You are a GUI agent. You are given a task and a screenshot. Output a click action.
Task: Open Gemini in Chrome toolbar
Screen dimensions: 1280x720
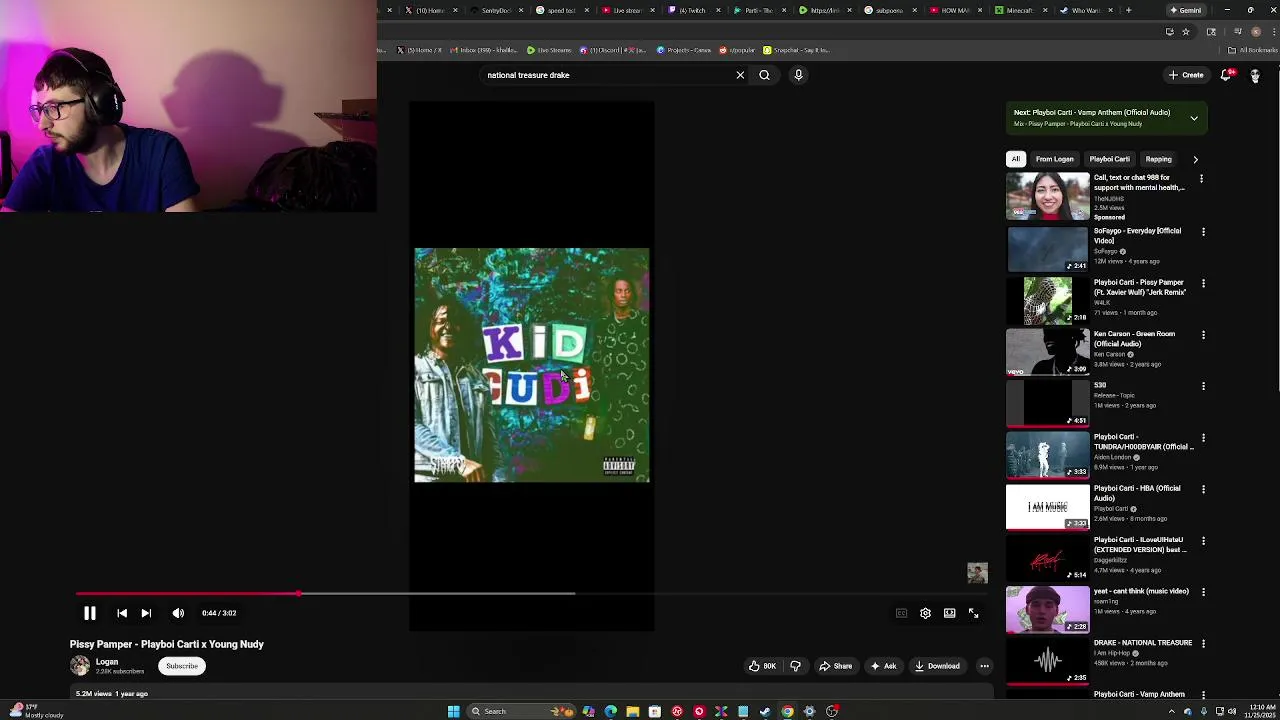pyautogui.click(x=1187, y=10)
